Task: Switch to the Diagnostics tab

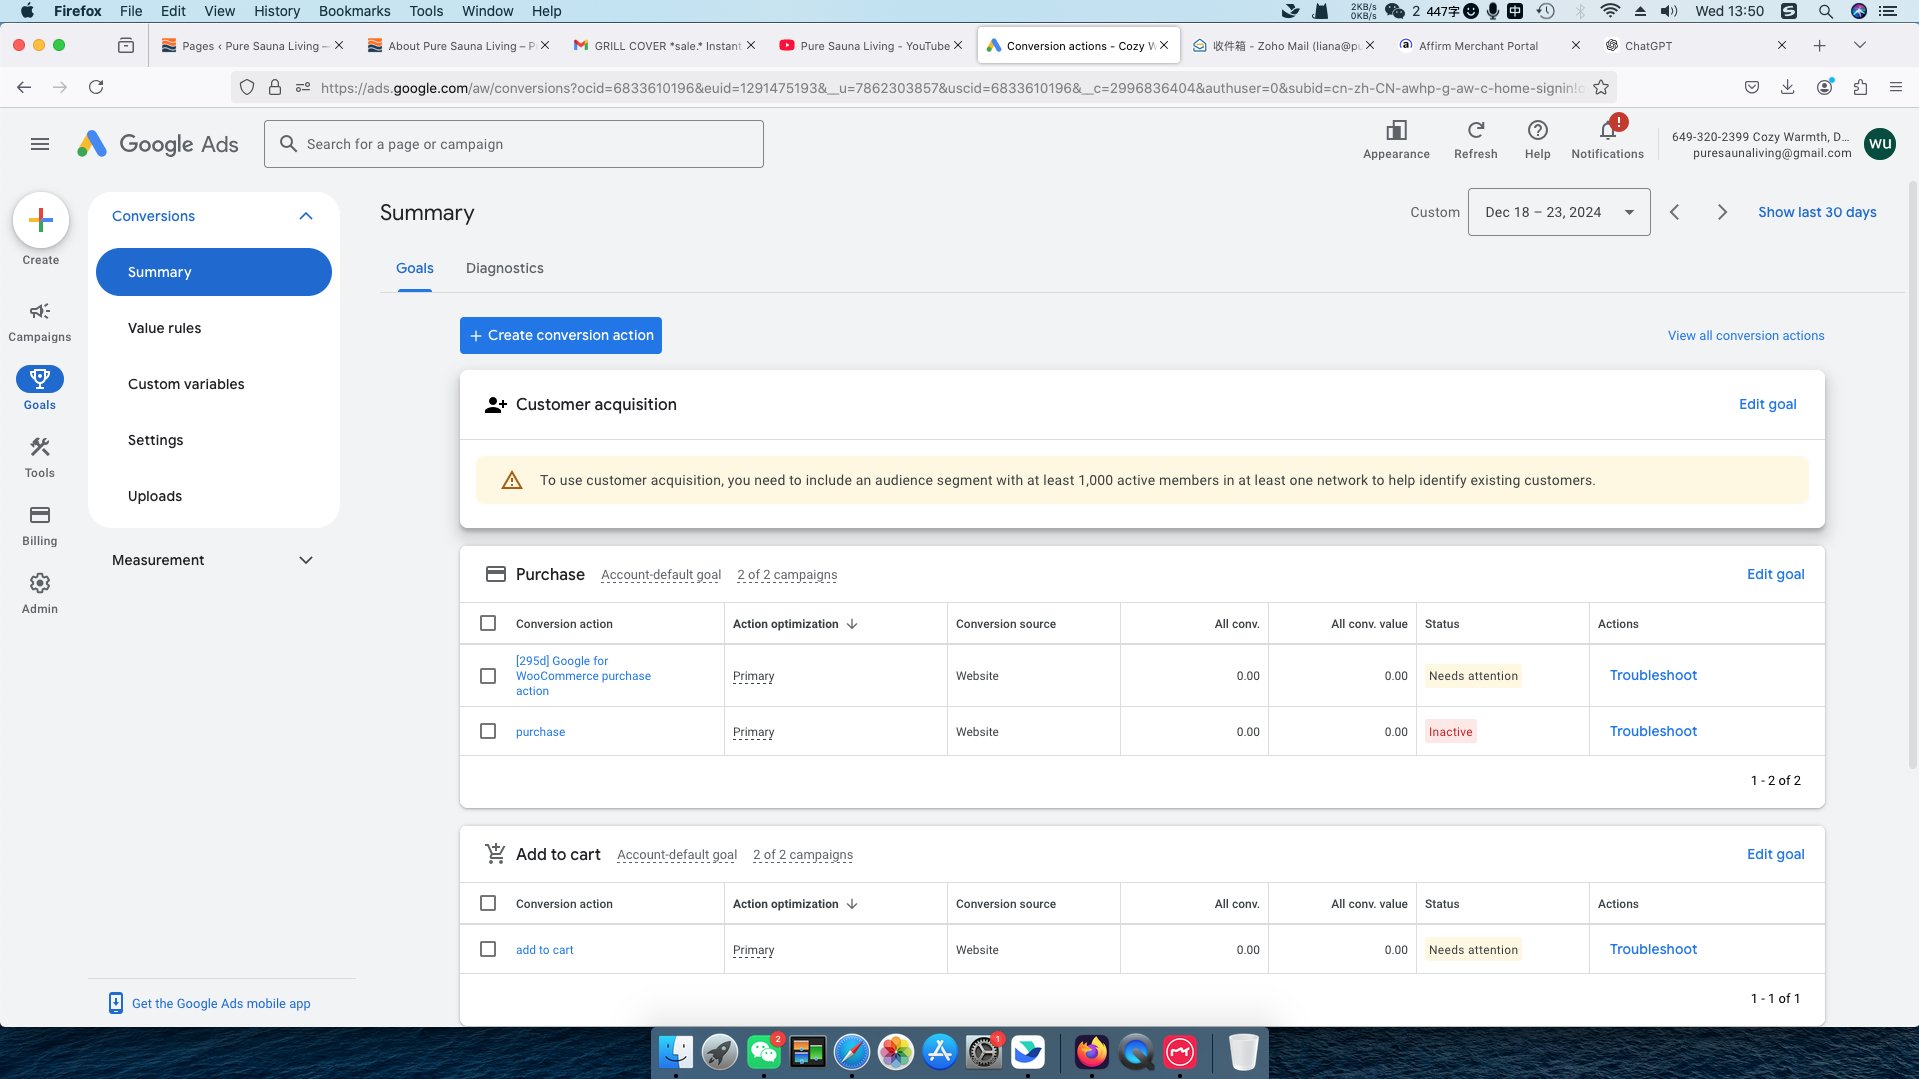Action: [504, 268]
